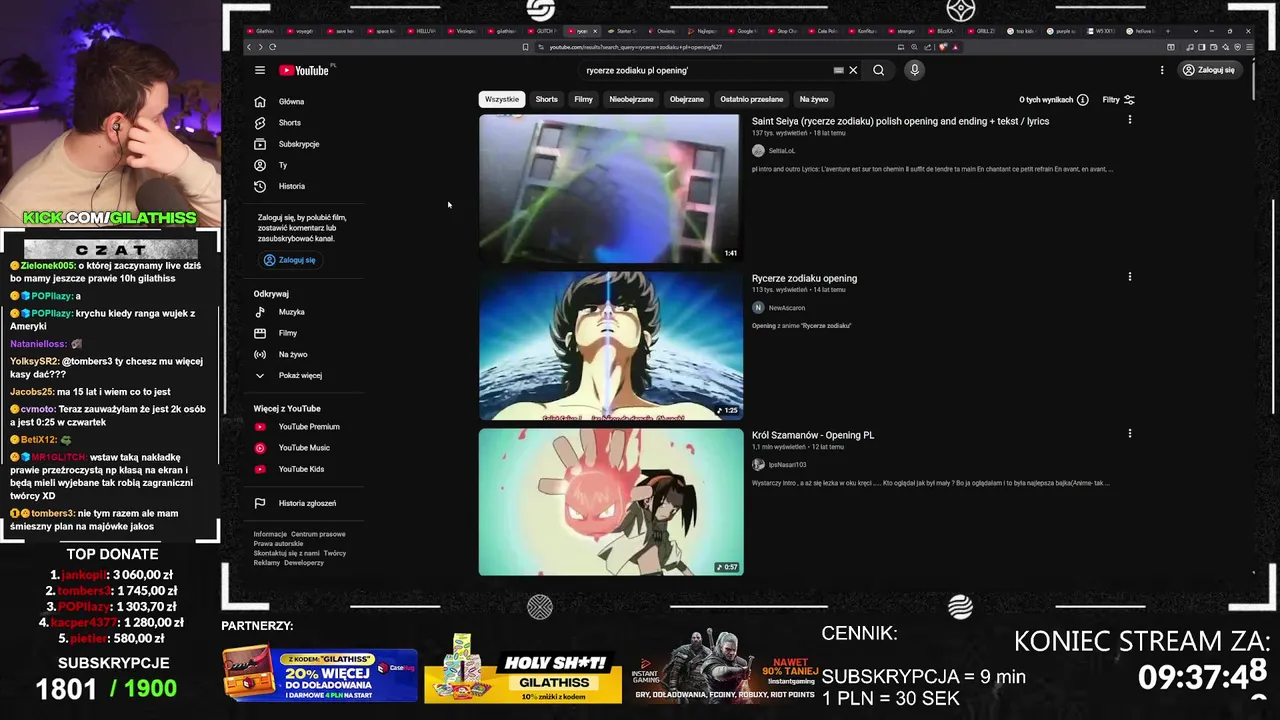Select the Shorts filter chip
This screenshot has width=1280, height=720.
point(547,99)
